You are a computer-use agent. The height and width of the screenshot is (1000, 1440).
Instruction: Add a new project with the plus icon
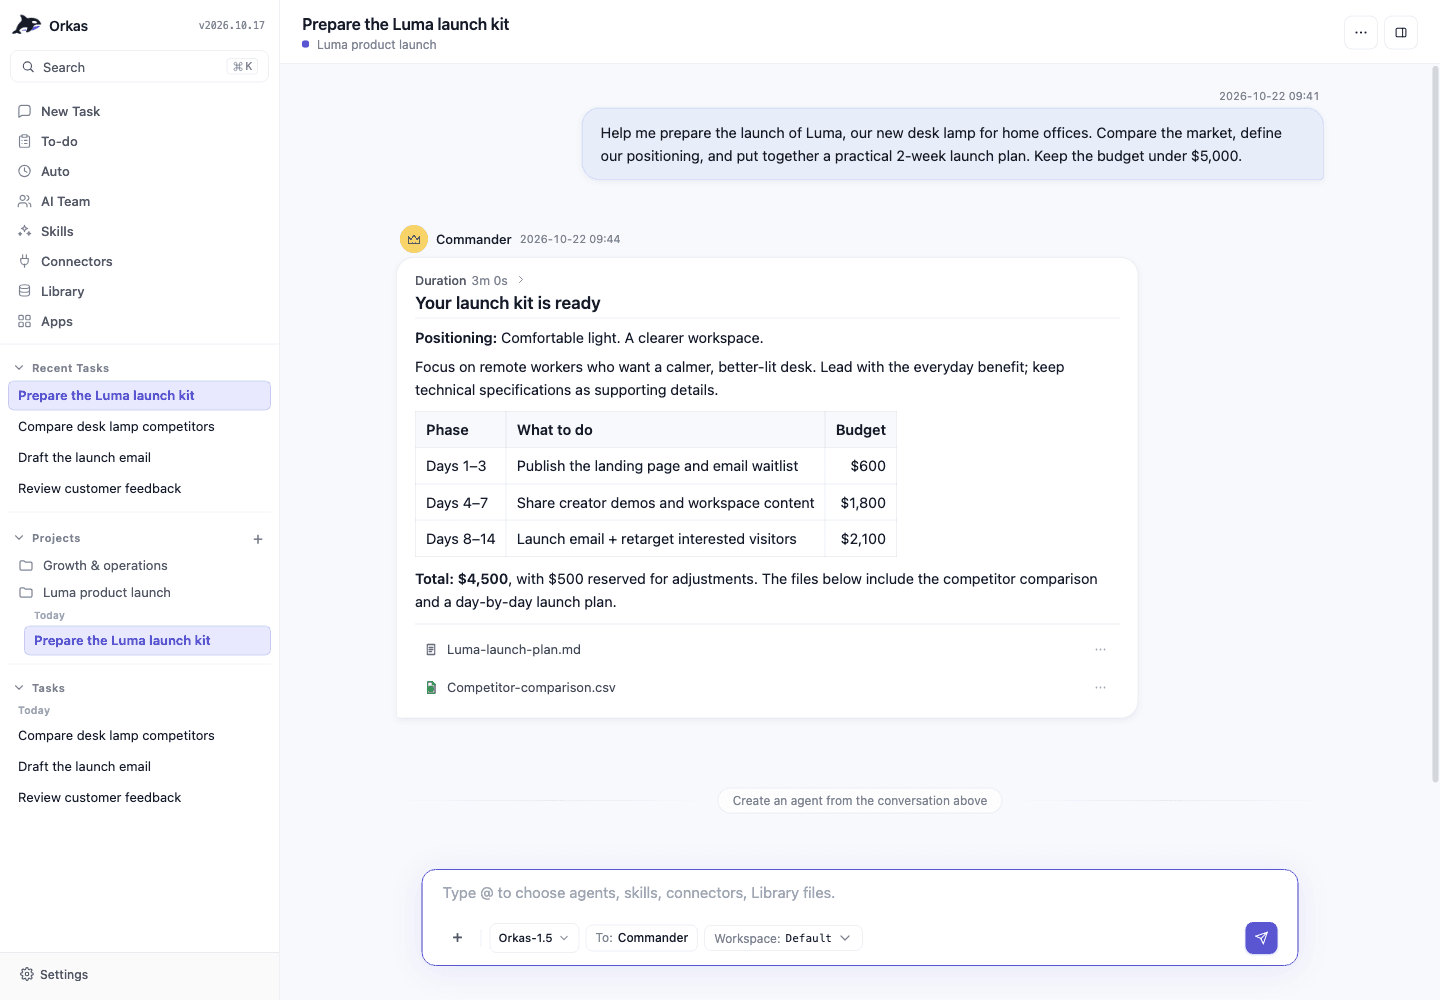[258, 539]
